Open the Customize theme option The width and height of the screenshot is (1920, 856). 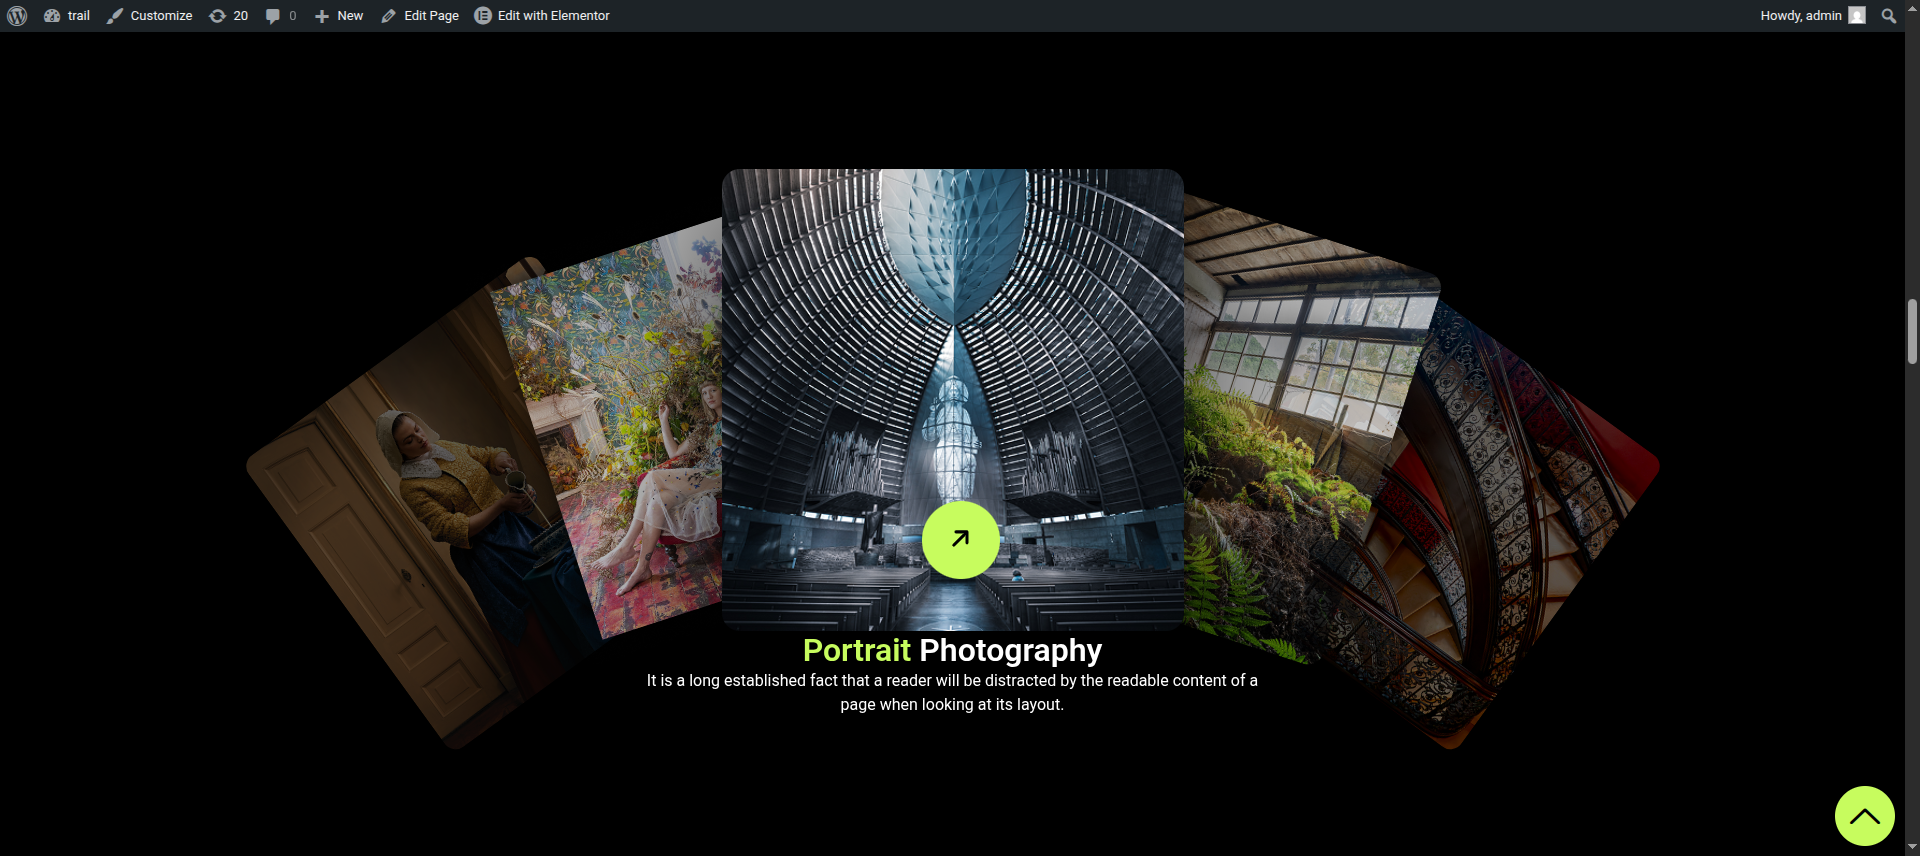coord(150,16)
